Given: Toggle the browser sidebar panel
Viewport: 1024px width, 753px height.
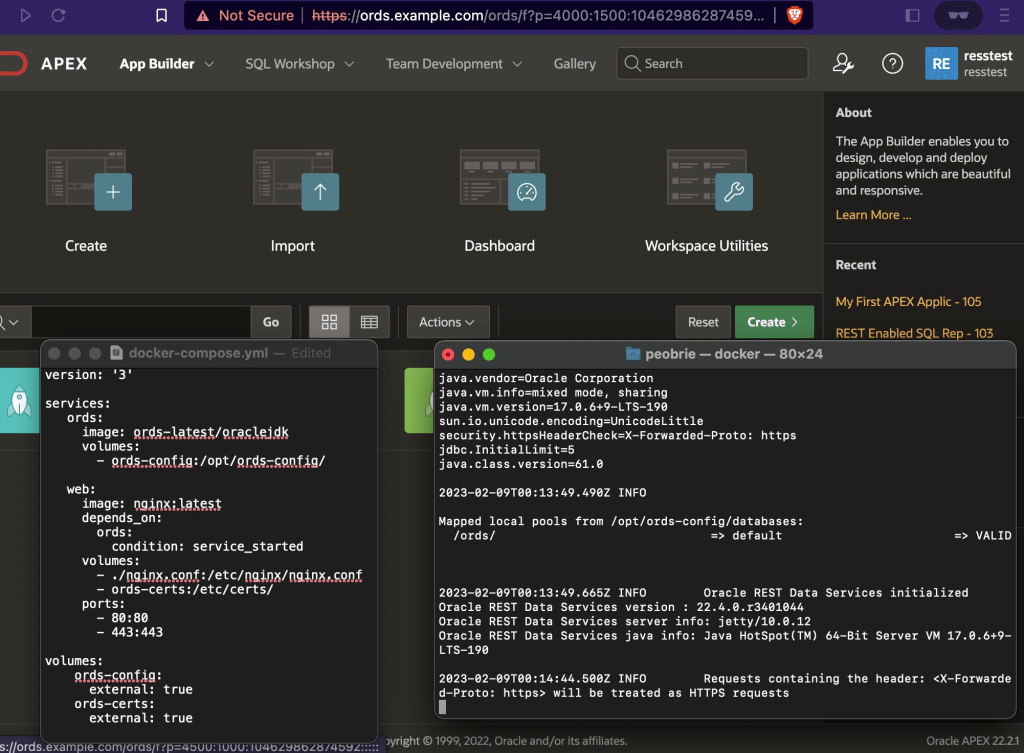Looking at the screenshot, I should pyautogui.click(x=912, y=16).
